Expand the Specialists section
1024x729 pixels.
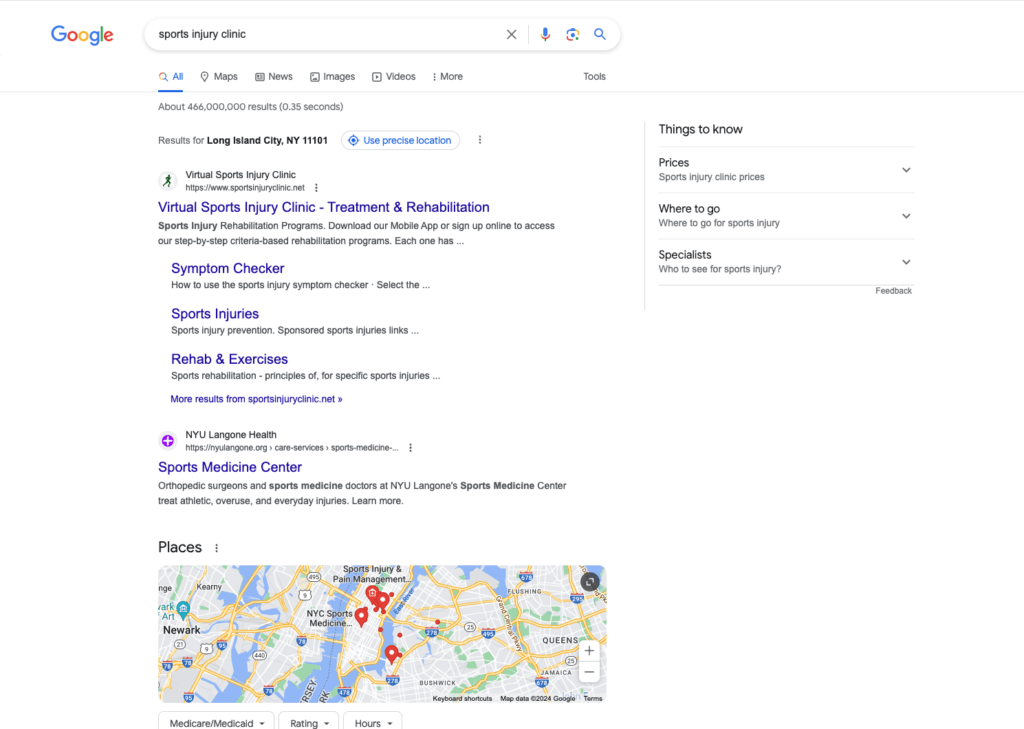tap(786, 261)
